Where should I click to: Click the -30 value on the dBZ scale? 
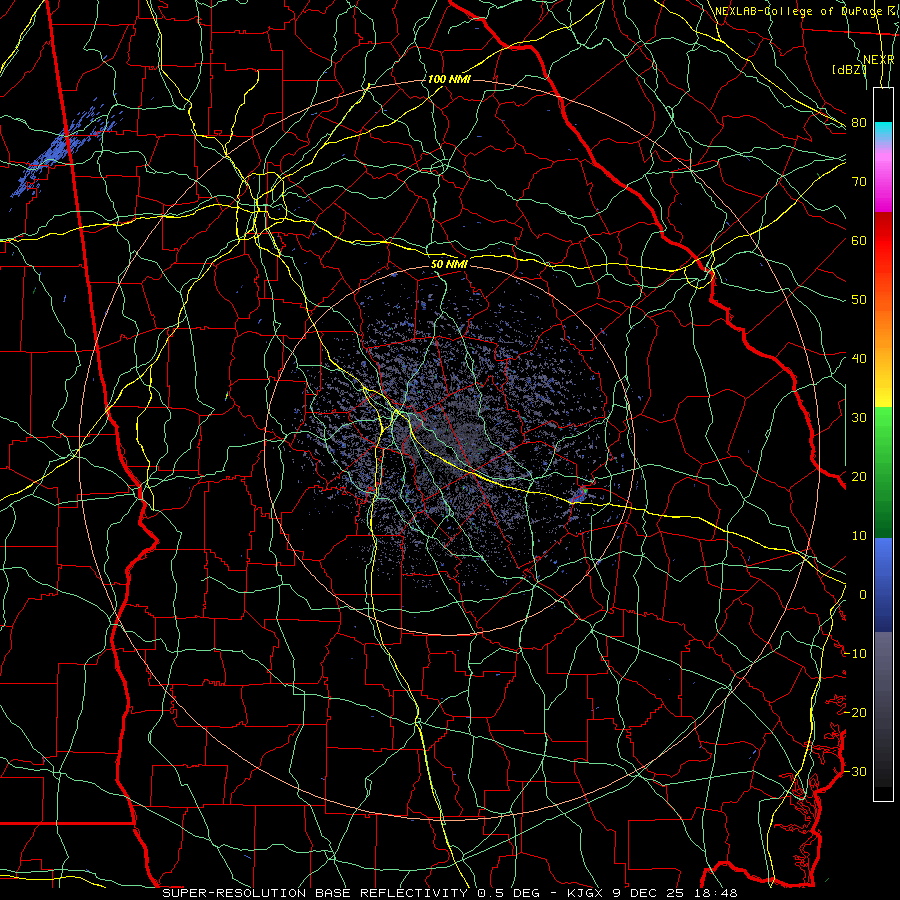(856, 772)
